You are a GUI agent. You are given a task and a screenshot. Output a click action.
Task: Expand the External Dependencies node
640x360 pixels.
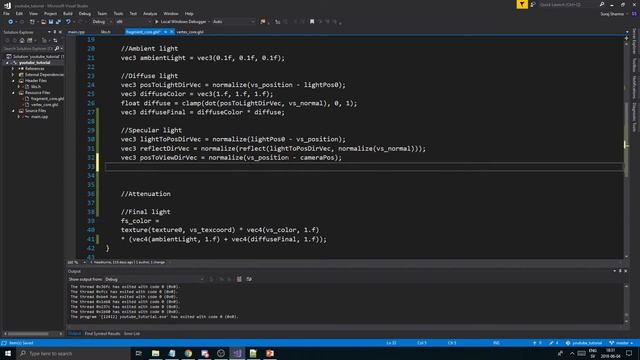(x=13, y=75)
